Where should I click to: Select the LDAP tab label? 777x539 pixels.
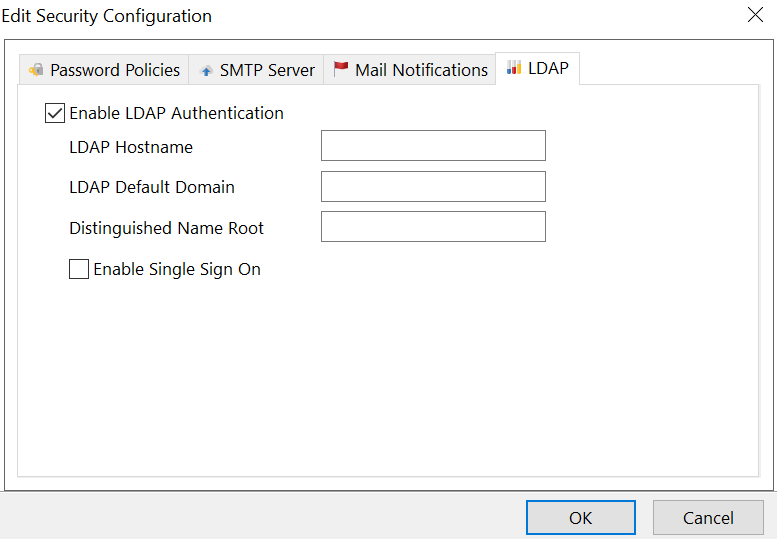(548, 69)
